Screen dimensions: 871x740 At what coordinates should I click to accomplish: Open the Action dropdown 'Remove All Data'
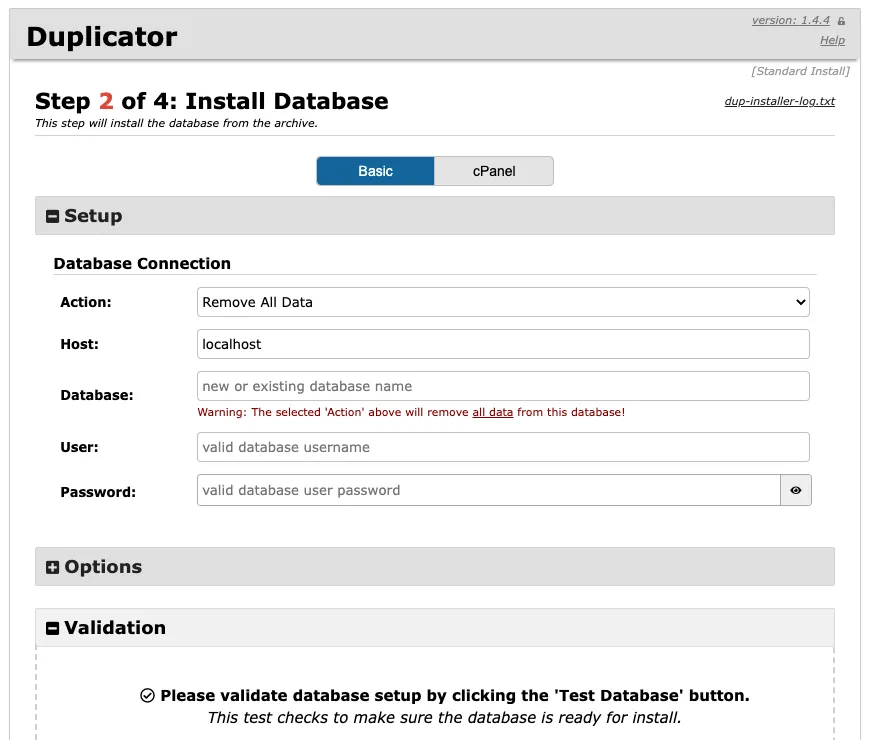(503, 302)
